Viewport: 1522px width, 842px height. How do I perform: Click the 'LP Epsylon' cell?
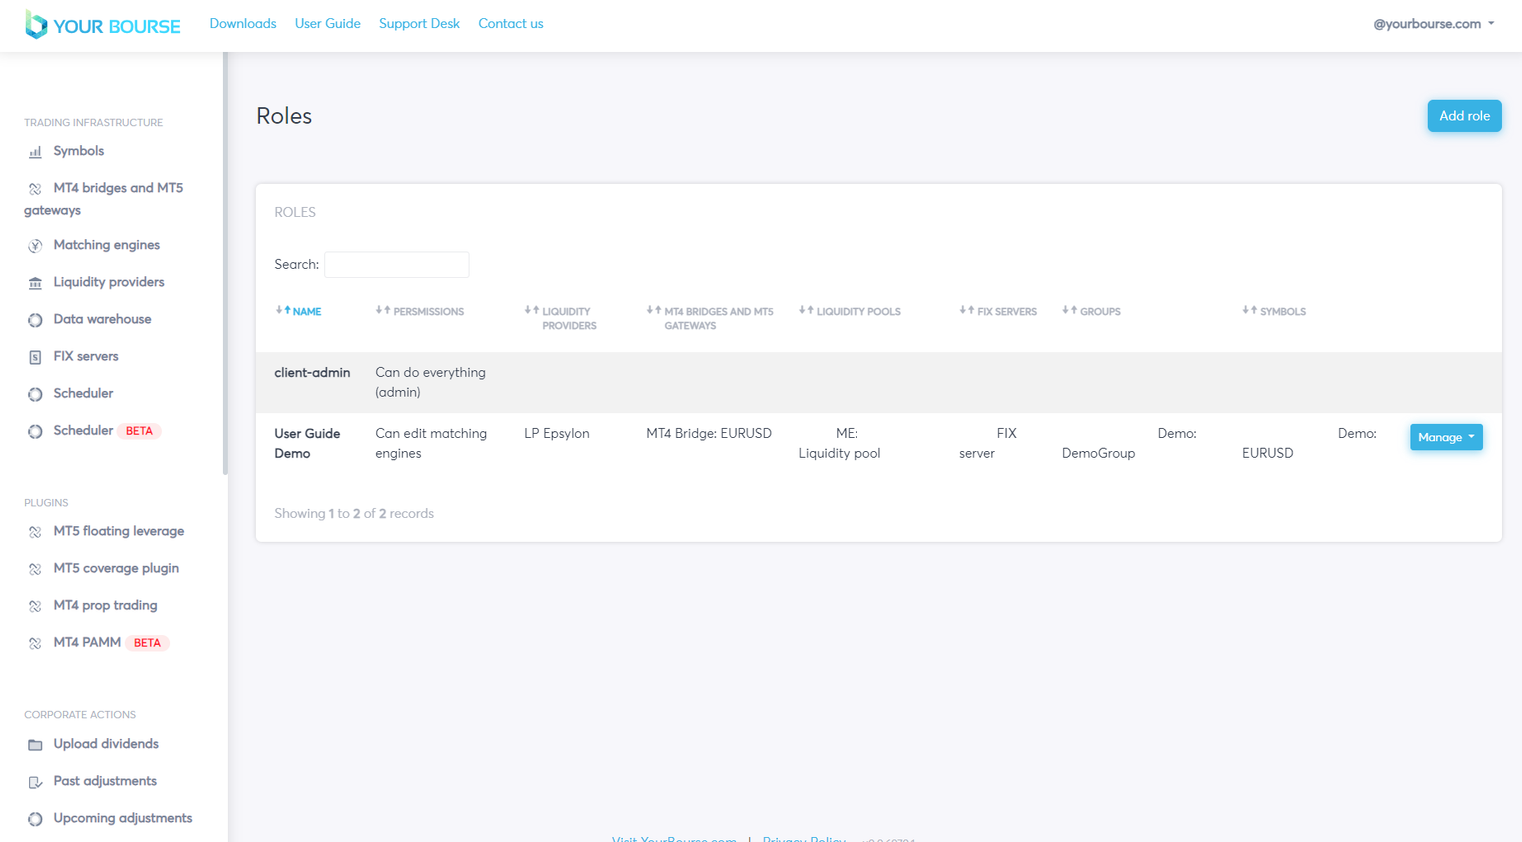point(557,433)
